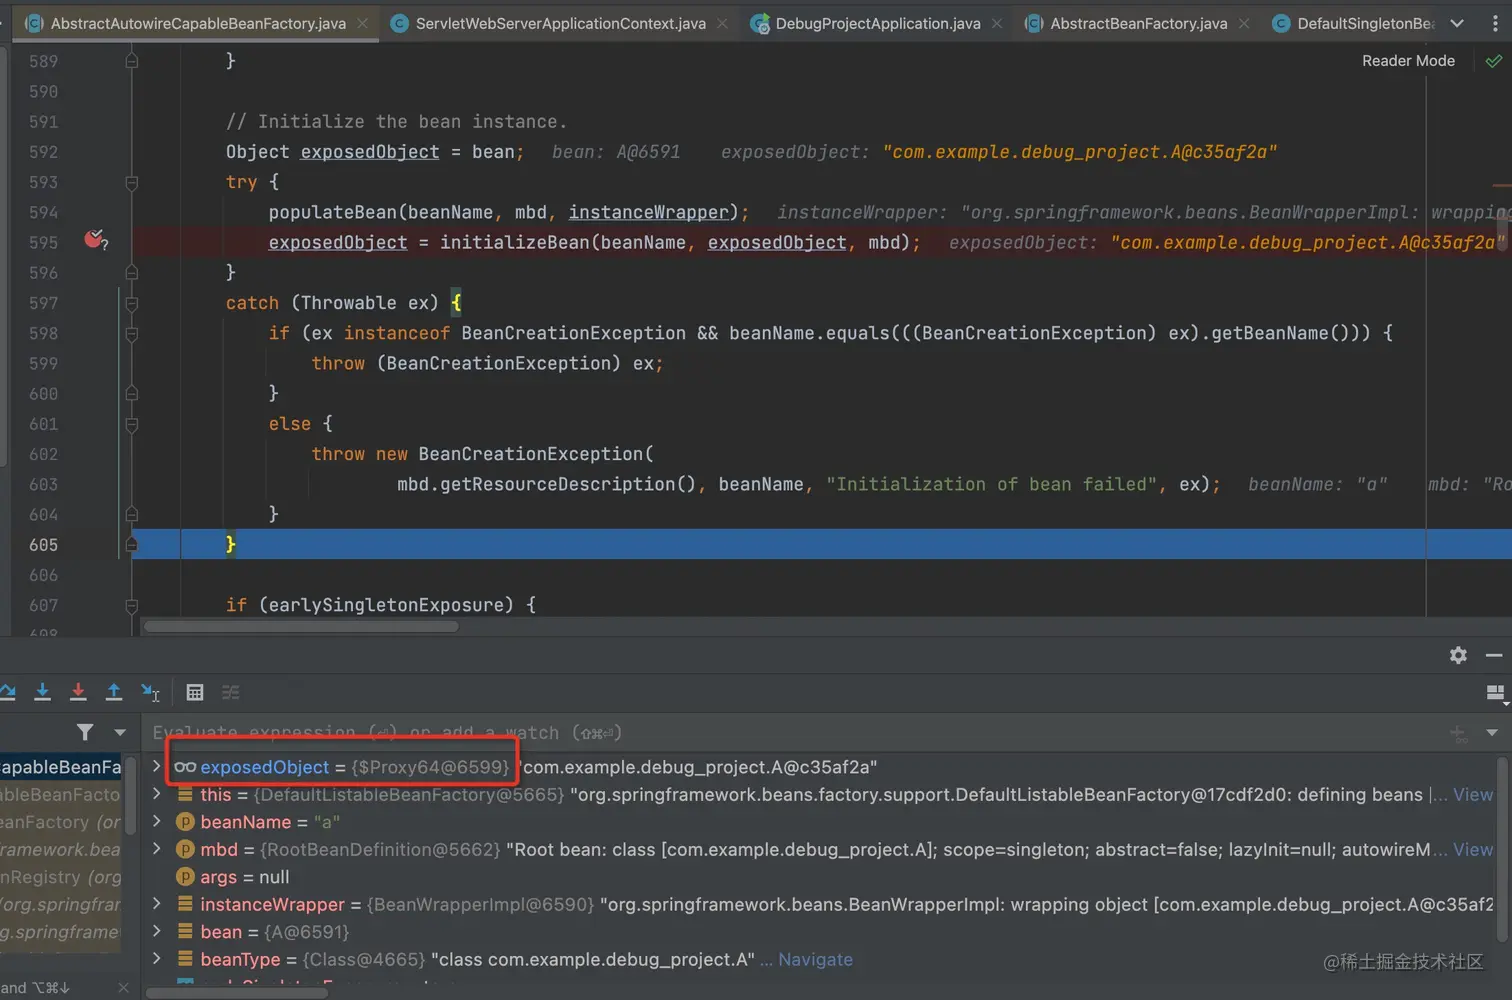Screen dimensions: 1512x1000
Task: Collapse the else block fold at line 601
Action: click(x=131, y=424)
